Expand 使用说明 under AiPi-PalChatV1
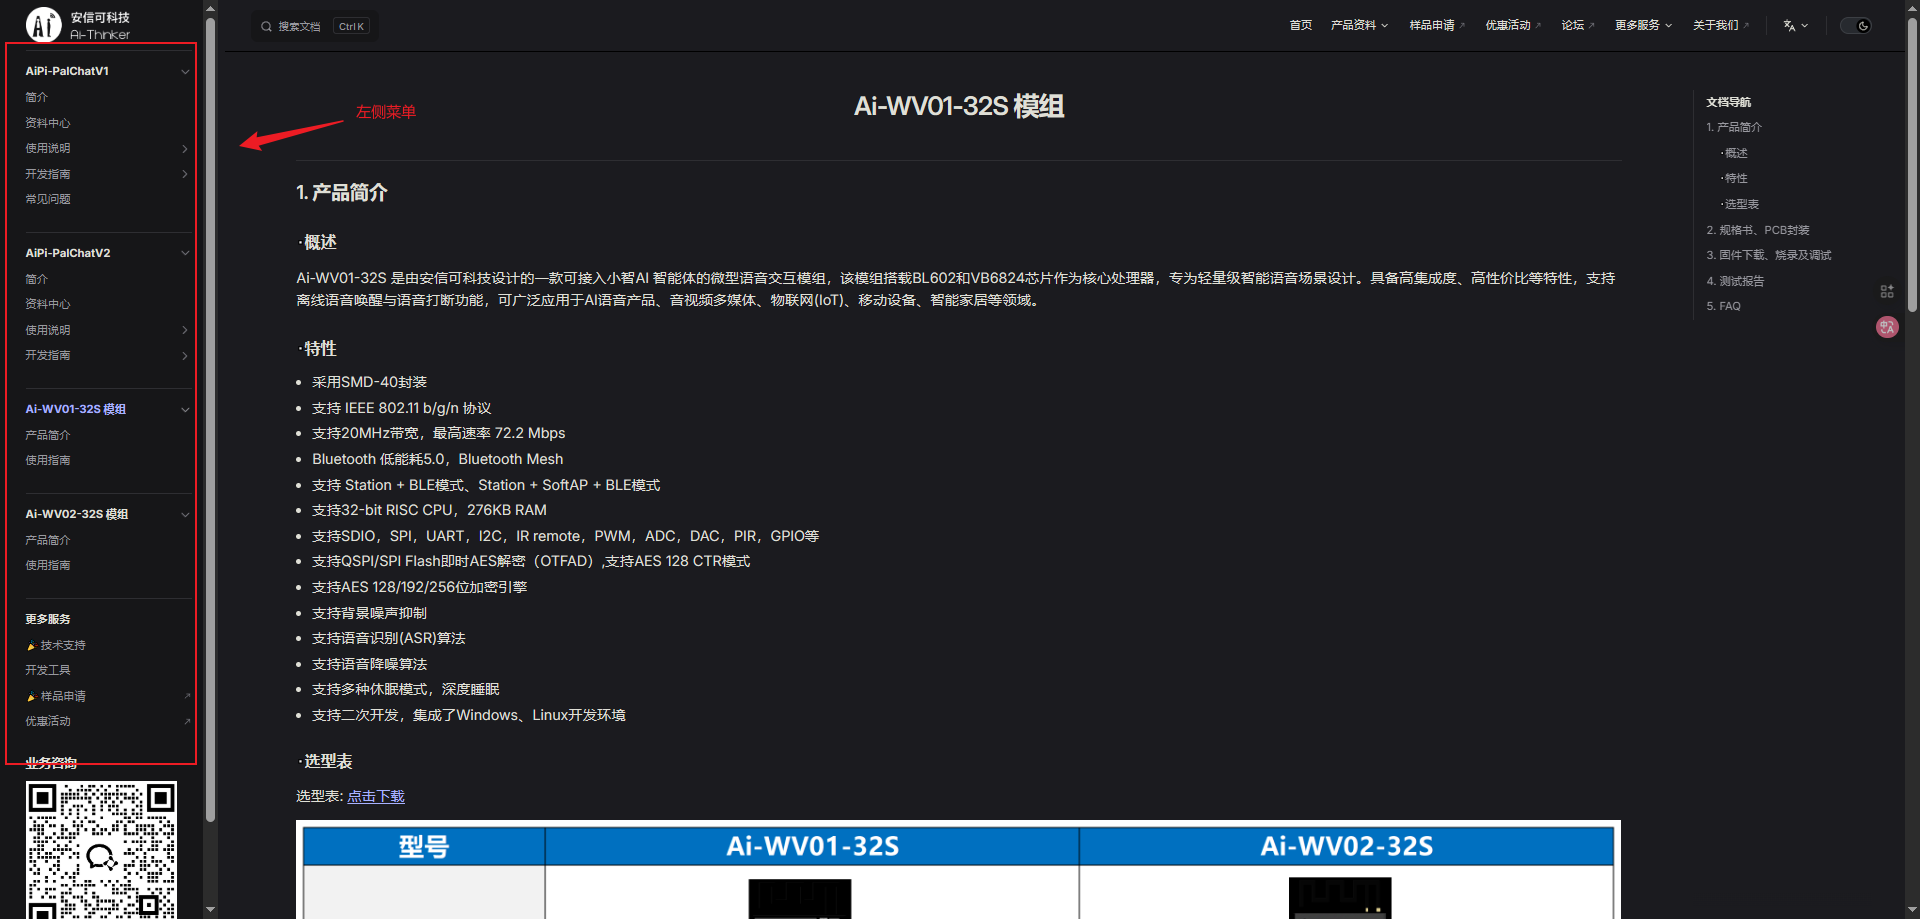Screen dimensions: 1920x919 pyautogui.click(x=185, y=149)
